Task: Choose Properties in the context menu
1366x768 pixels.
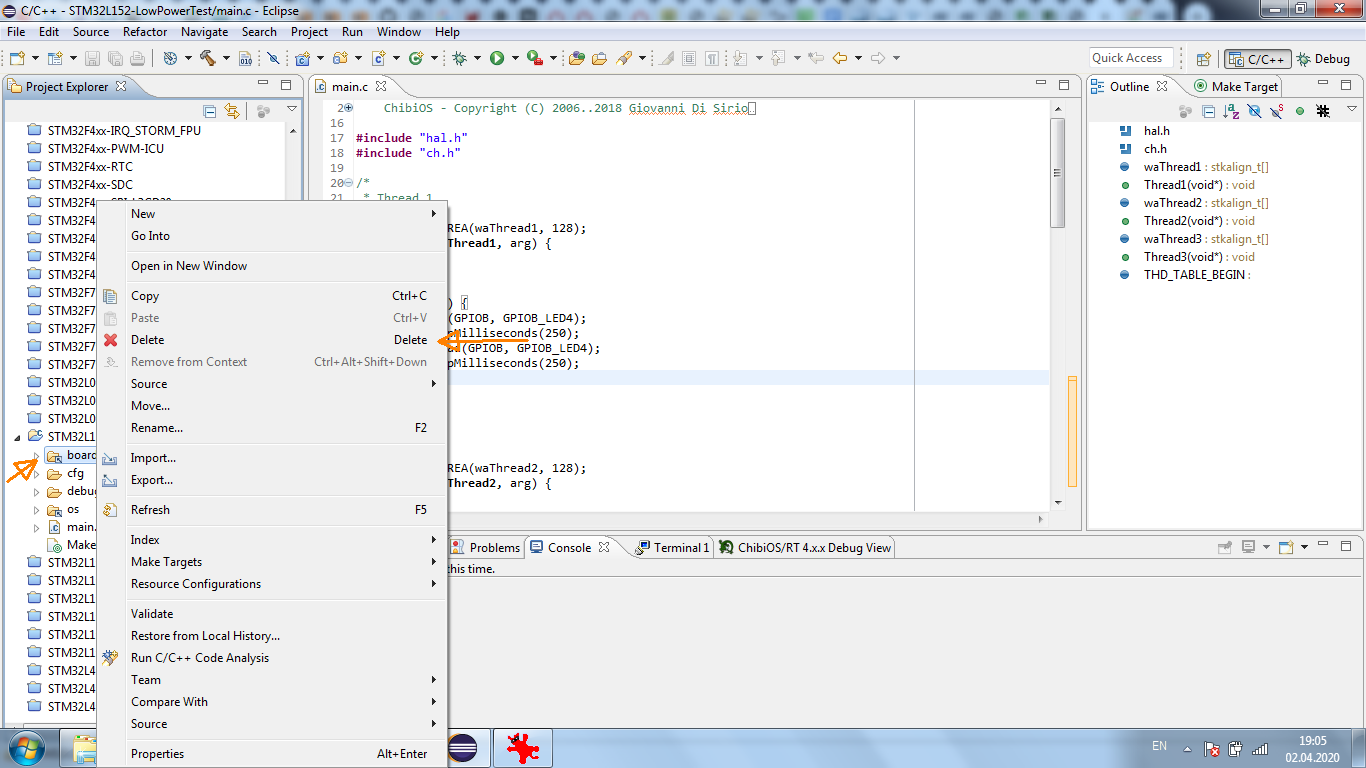Action: [x=157, y=754]
